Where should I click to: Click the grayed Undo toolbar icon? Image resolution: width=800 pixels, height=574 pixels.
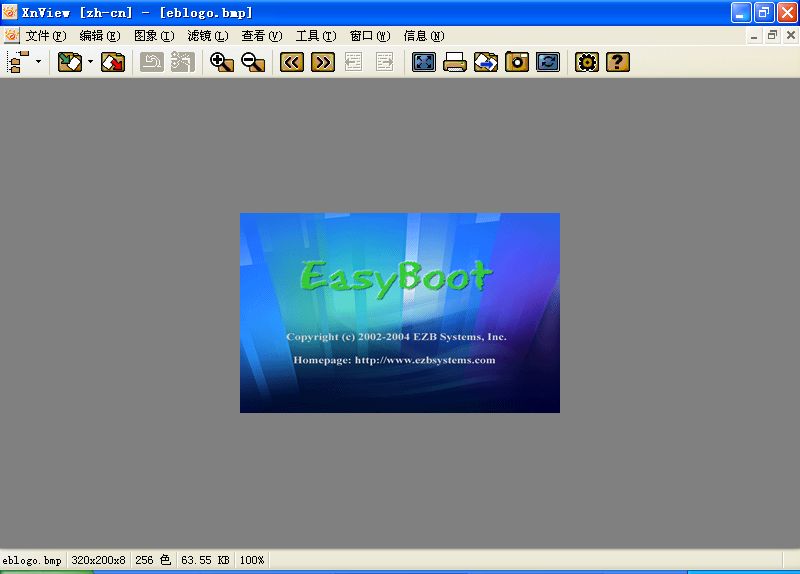(x=152, y=62)
